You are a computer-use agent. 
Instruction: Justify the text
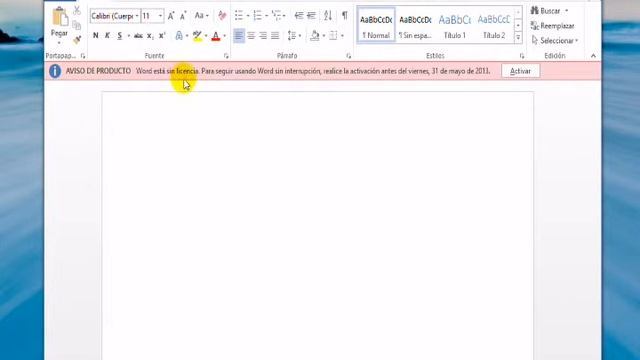pyautogui.click(x=275, y=36)
